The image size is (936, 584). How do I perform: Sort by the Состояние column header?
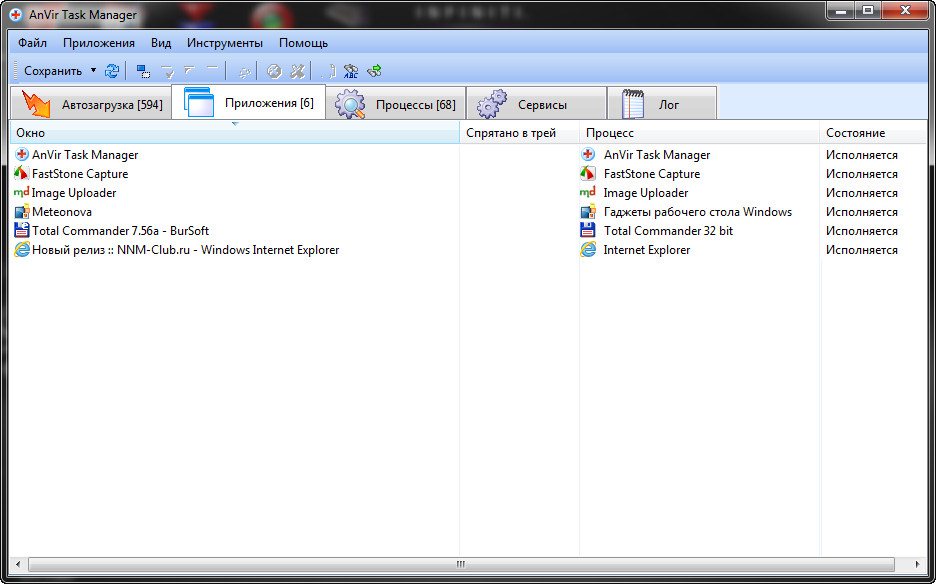[x=873, y=133]
